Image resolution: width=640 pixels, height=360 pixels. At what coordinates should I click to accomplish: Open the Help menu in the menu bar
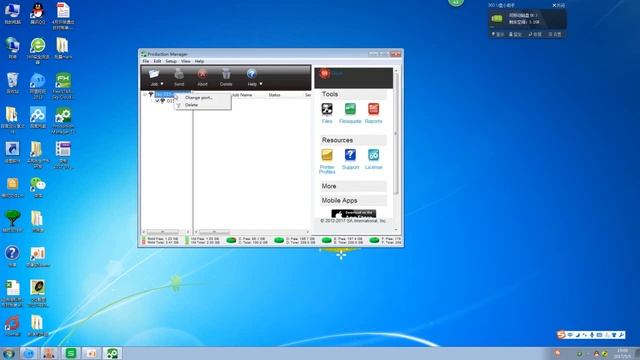click(x=199, y=61)
